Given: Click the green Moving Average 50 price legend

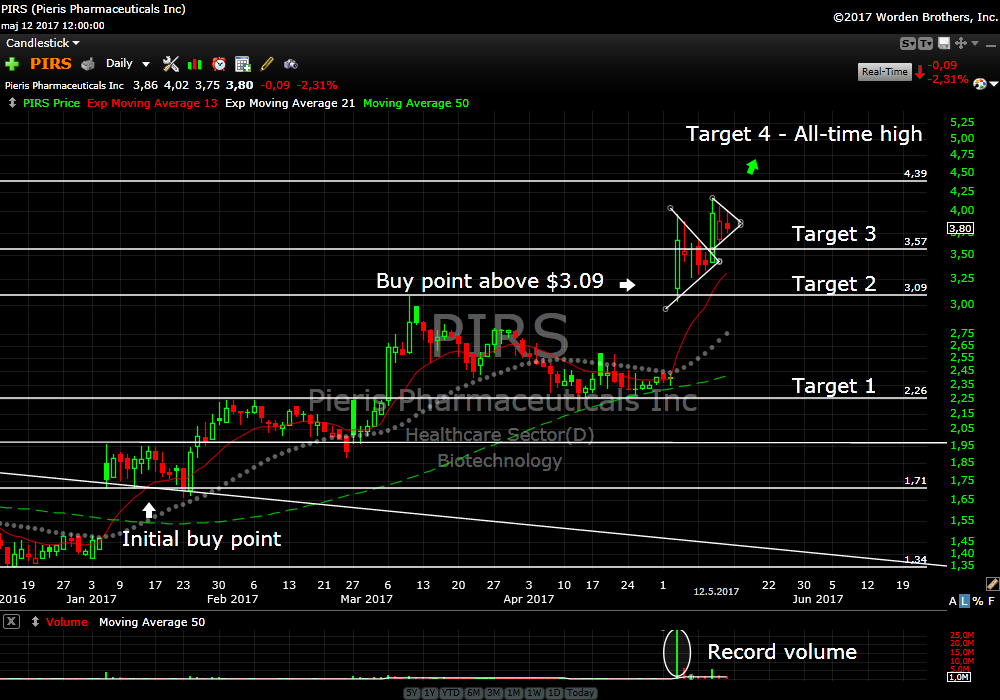Looking at the screenshot, I should click(416, 103).
